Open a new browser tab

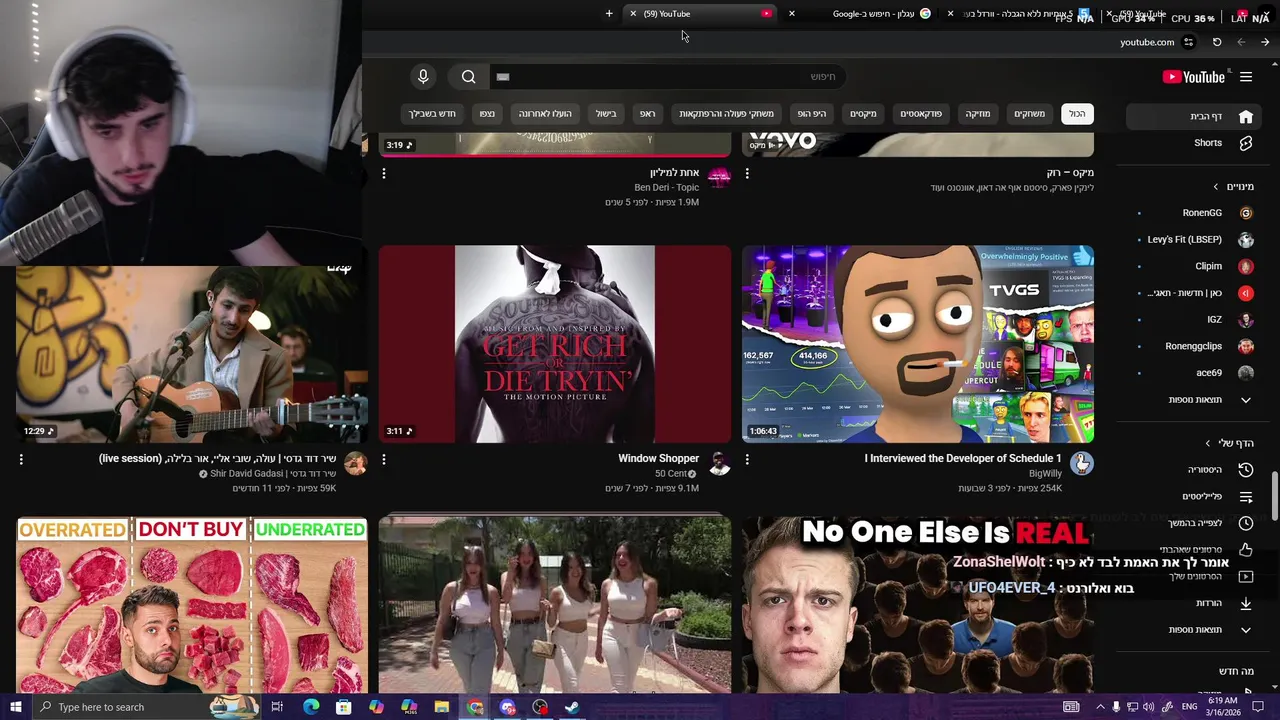point(609,14)
